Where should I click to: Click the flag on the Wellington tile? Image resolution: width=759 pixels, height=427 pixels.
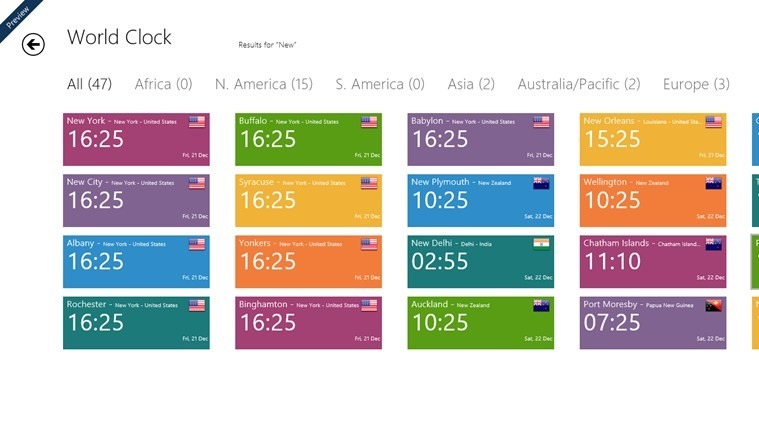(714, 183)
